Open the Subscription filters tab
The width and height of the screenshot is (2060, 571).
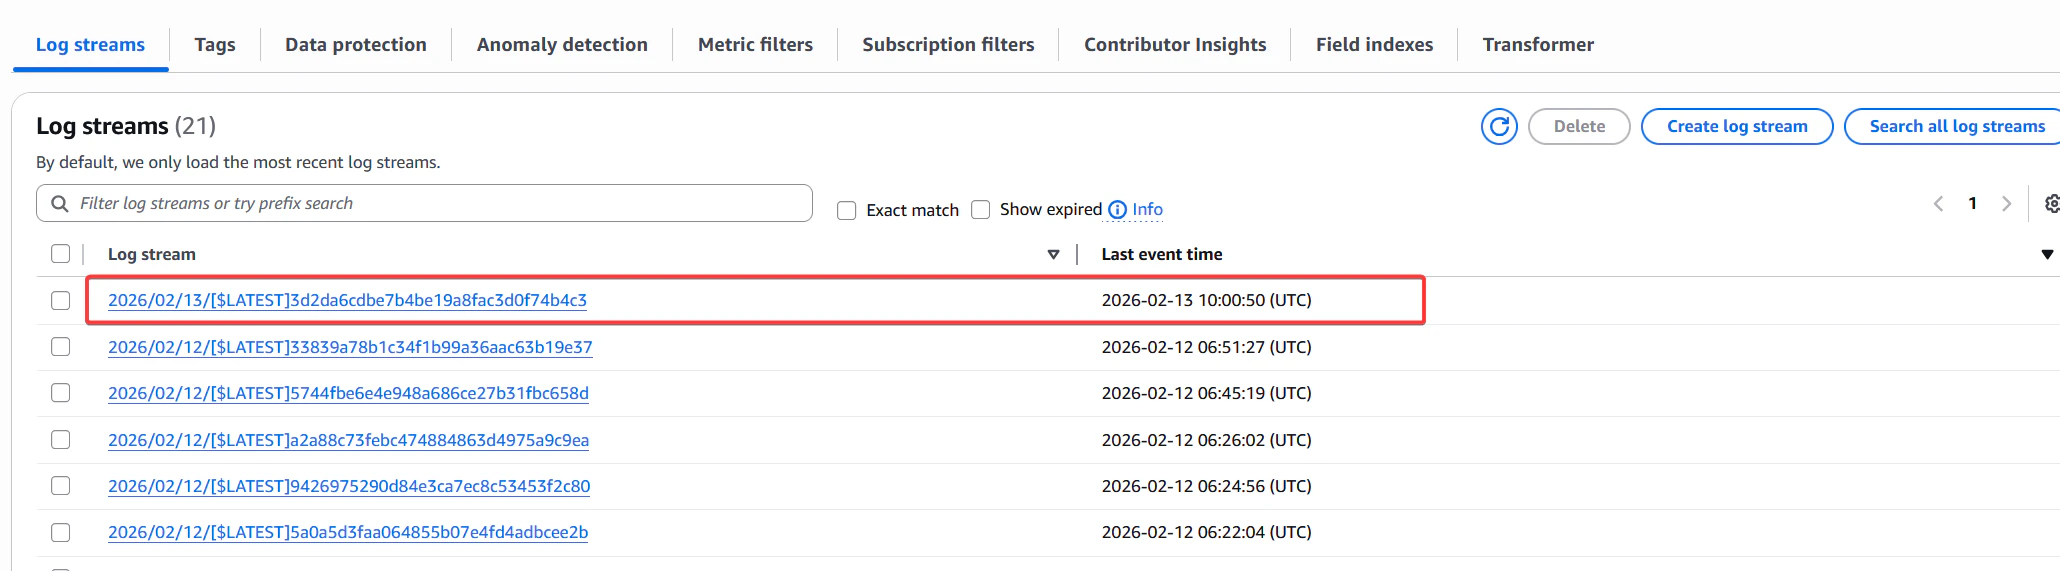click(x=948, y=45)
